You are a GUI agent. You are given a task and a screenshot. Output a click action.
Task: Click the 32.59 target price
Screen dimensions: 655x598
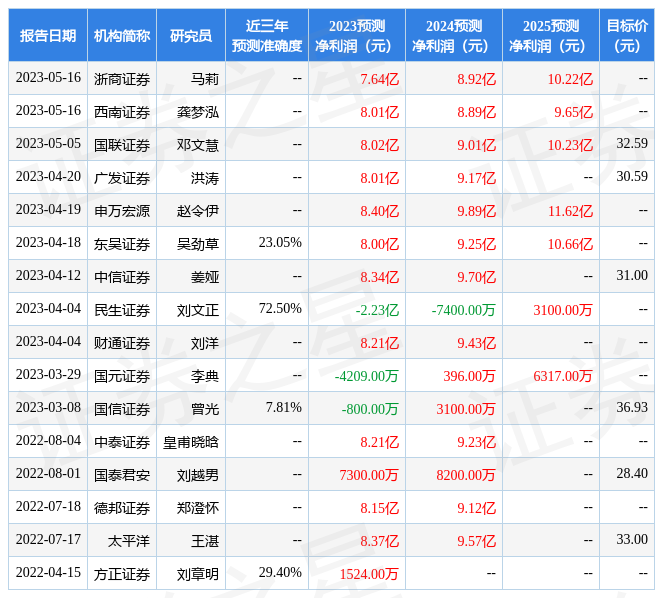click(632, 143)
